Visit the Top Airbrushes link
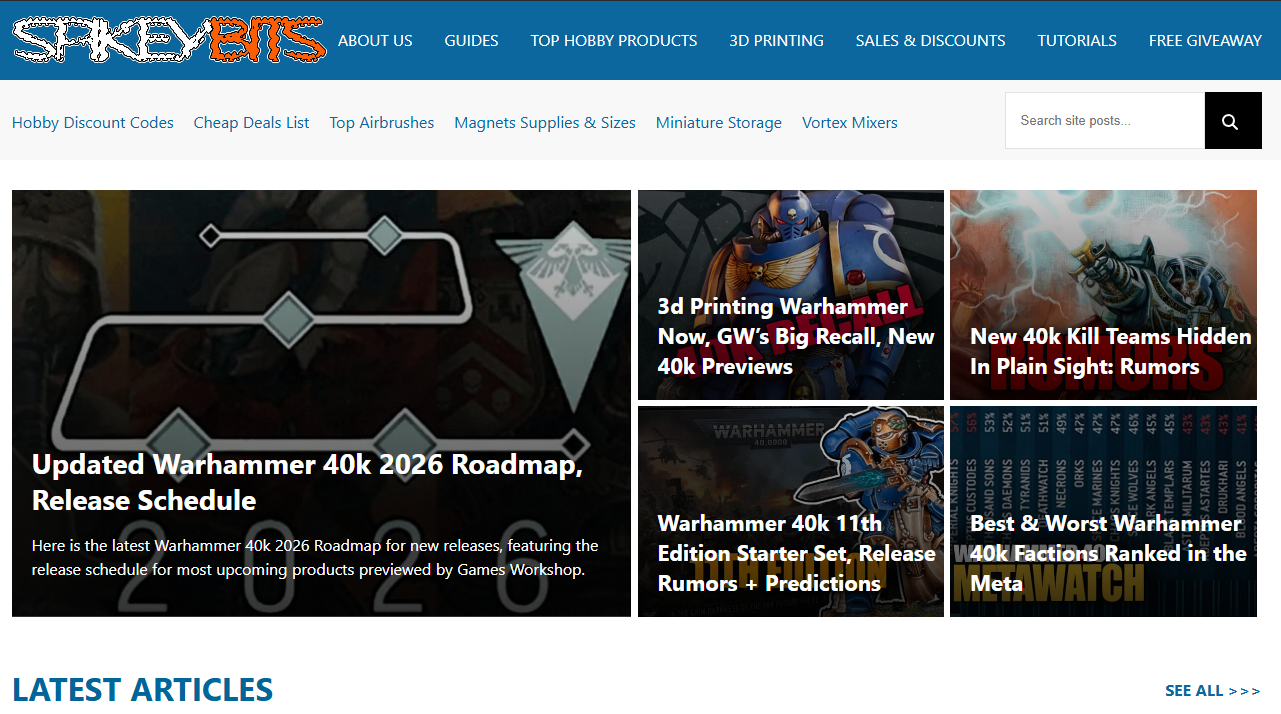 (x=381, y=123)
